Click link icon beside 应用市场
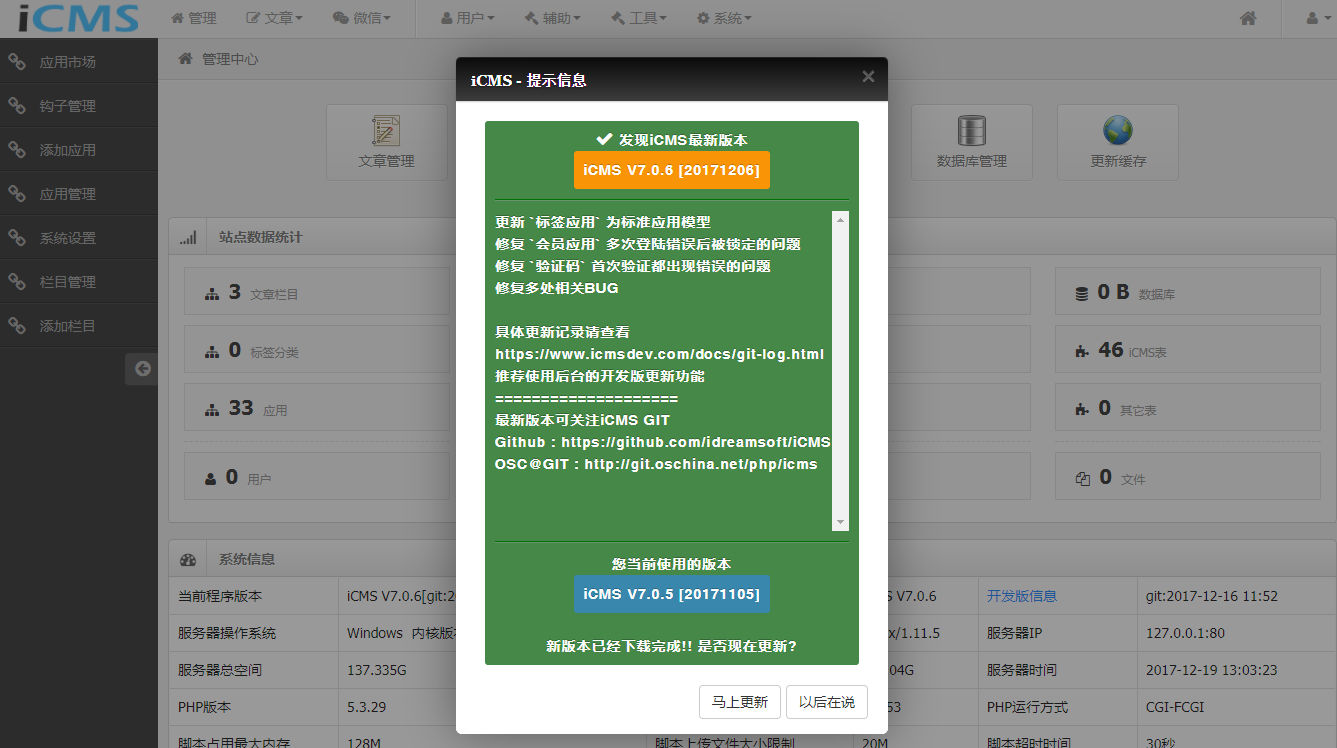This screenshot has height=748, width=1337. tap(17, 62)
